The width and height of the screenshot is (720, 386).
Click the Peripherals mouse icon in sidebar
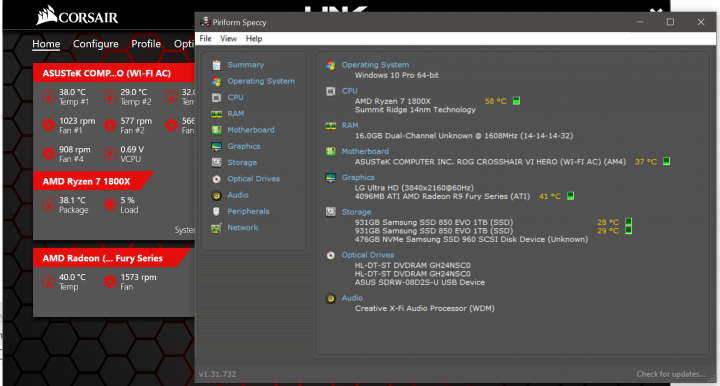point(216,212)
